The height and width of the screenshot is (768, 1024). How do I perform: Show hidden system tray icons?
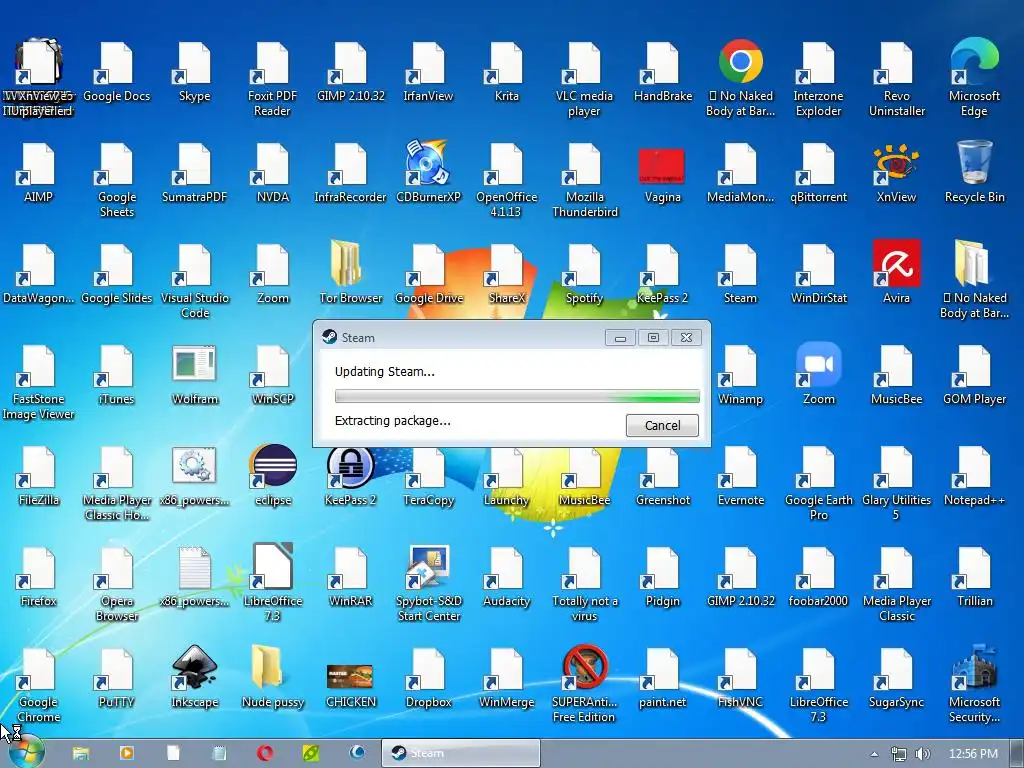tap(874, 754)
